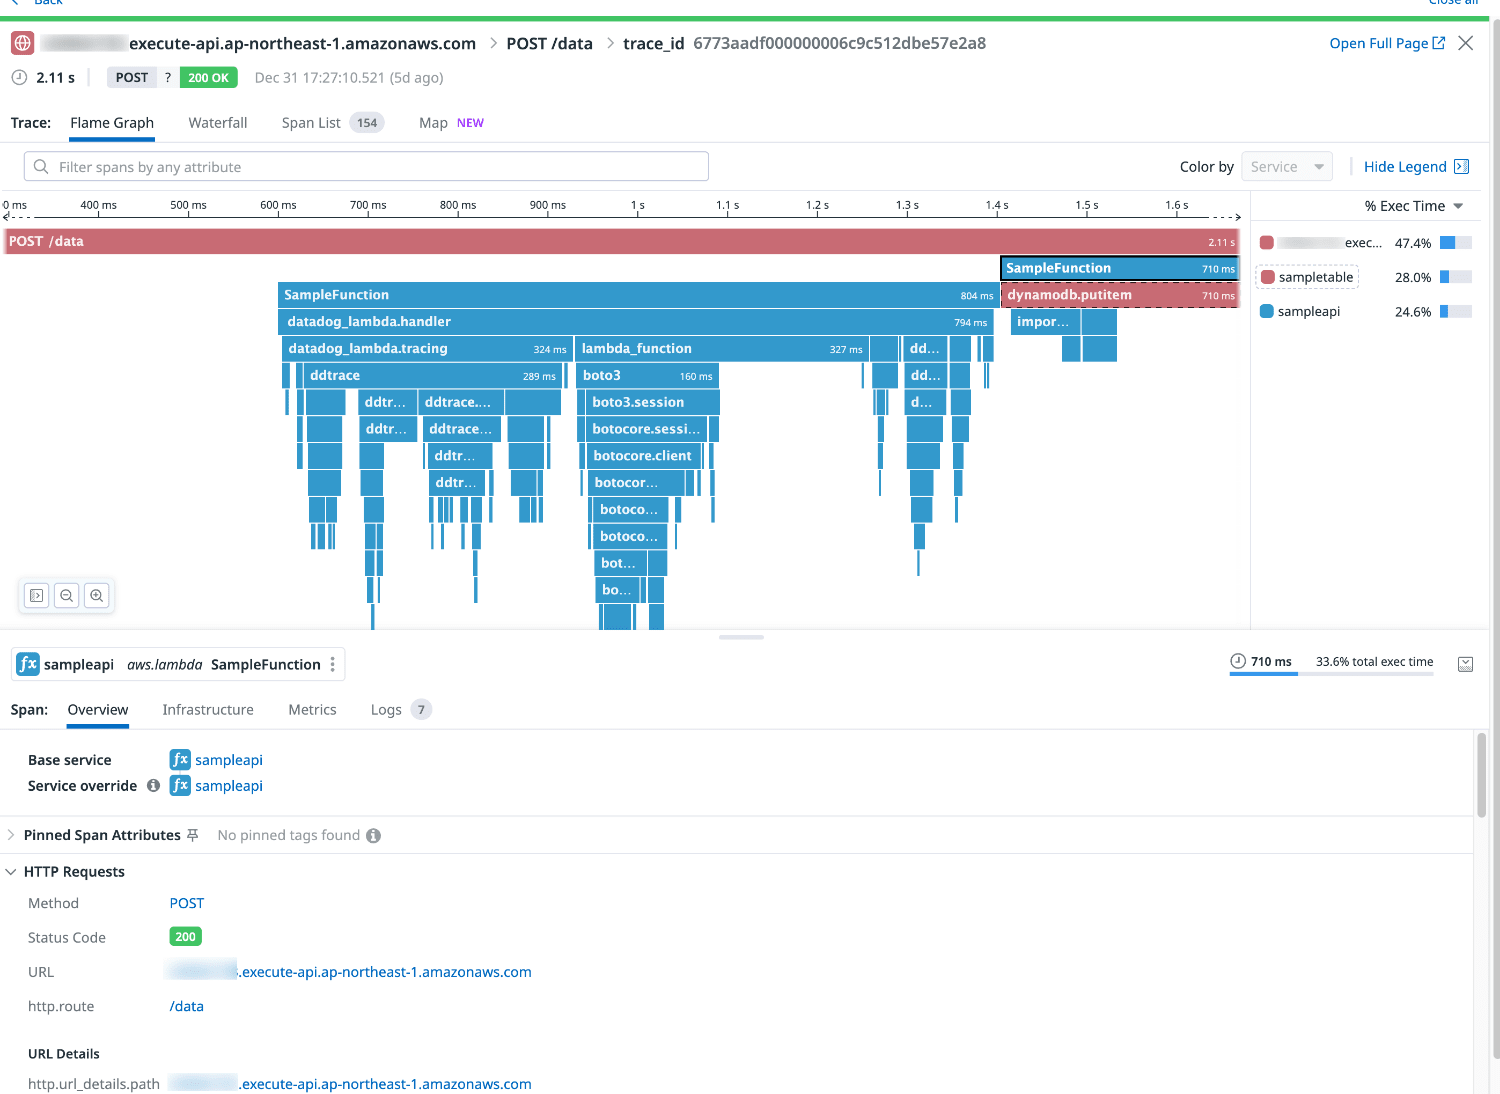
Task: Click the blue sampleapi legend swatch
Action: (x=1267, y=311)
